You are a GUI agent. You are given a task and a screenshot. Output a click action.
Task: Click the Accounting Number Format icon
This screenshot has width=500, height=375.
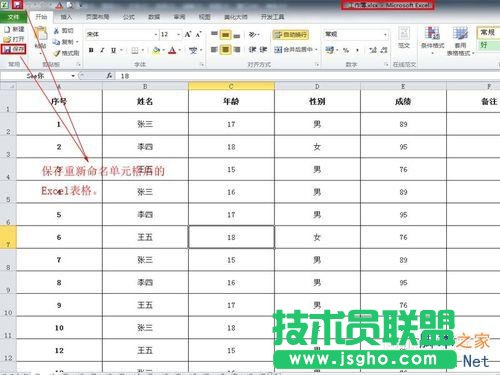[x=330, y=50]
